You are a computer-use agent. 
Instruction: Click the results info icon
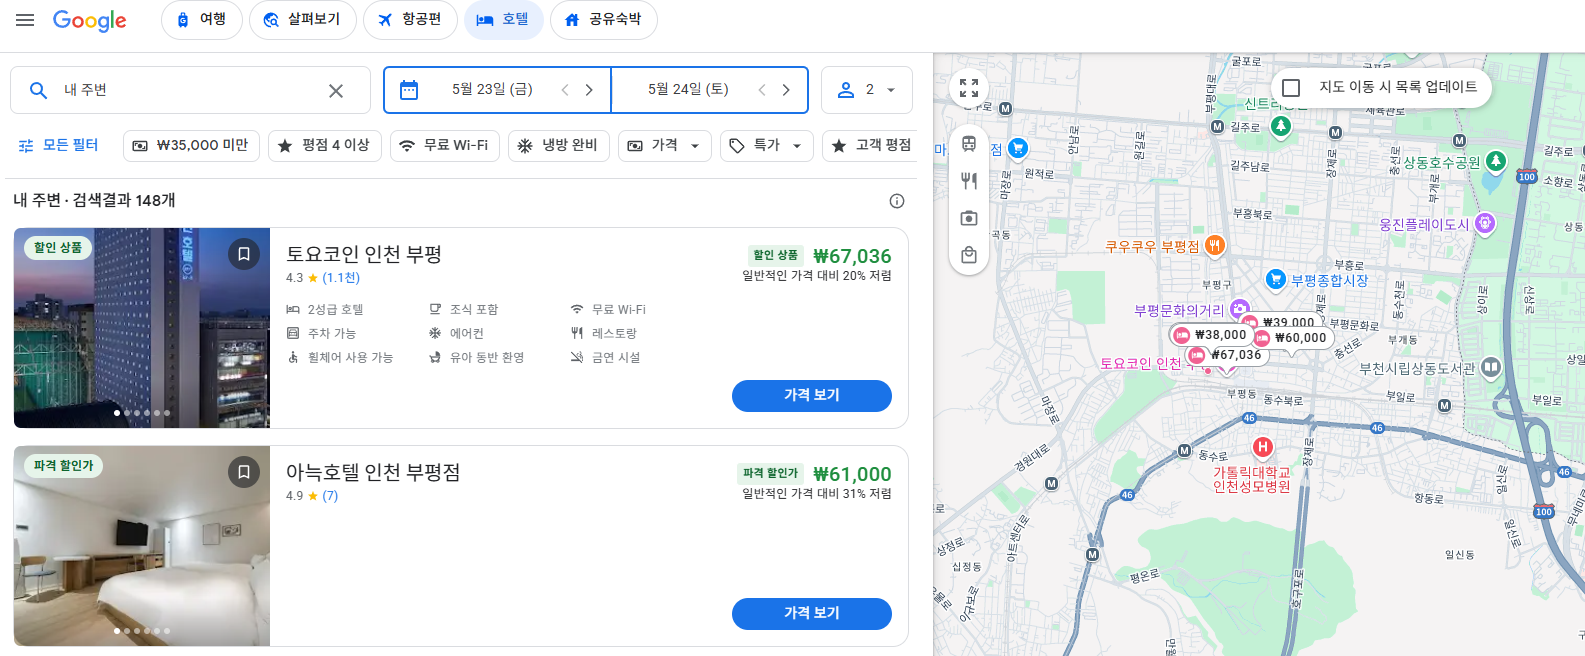[x=897, y=201]
